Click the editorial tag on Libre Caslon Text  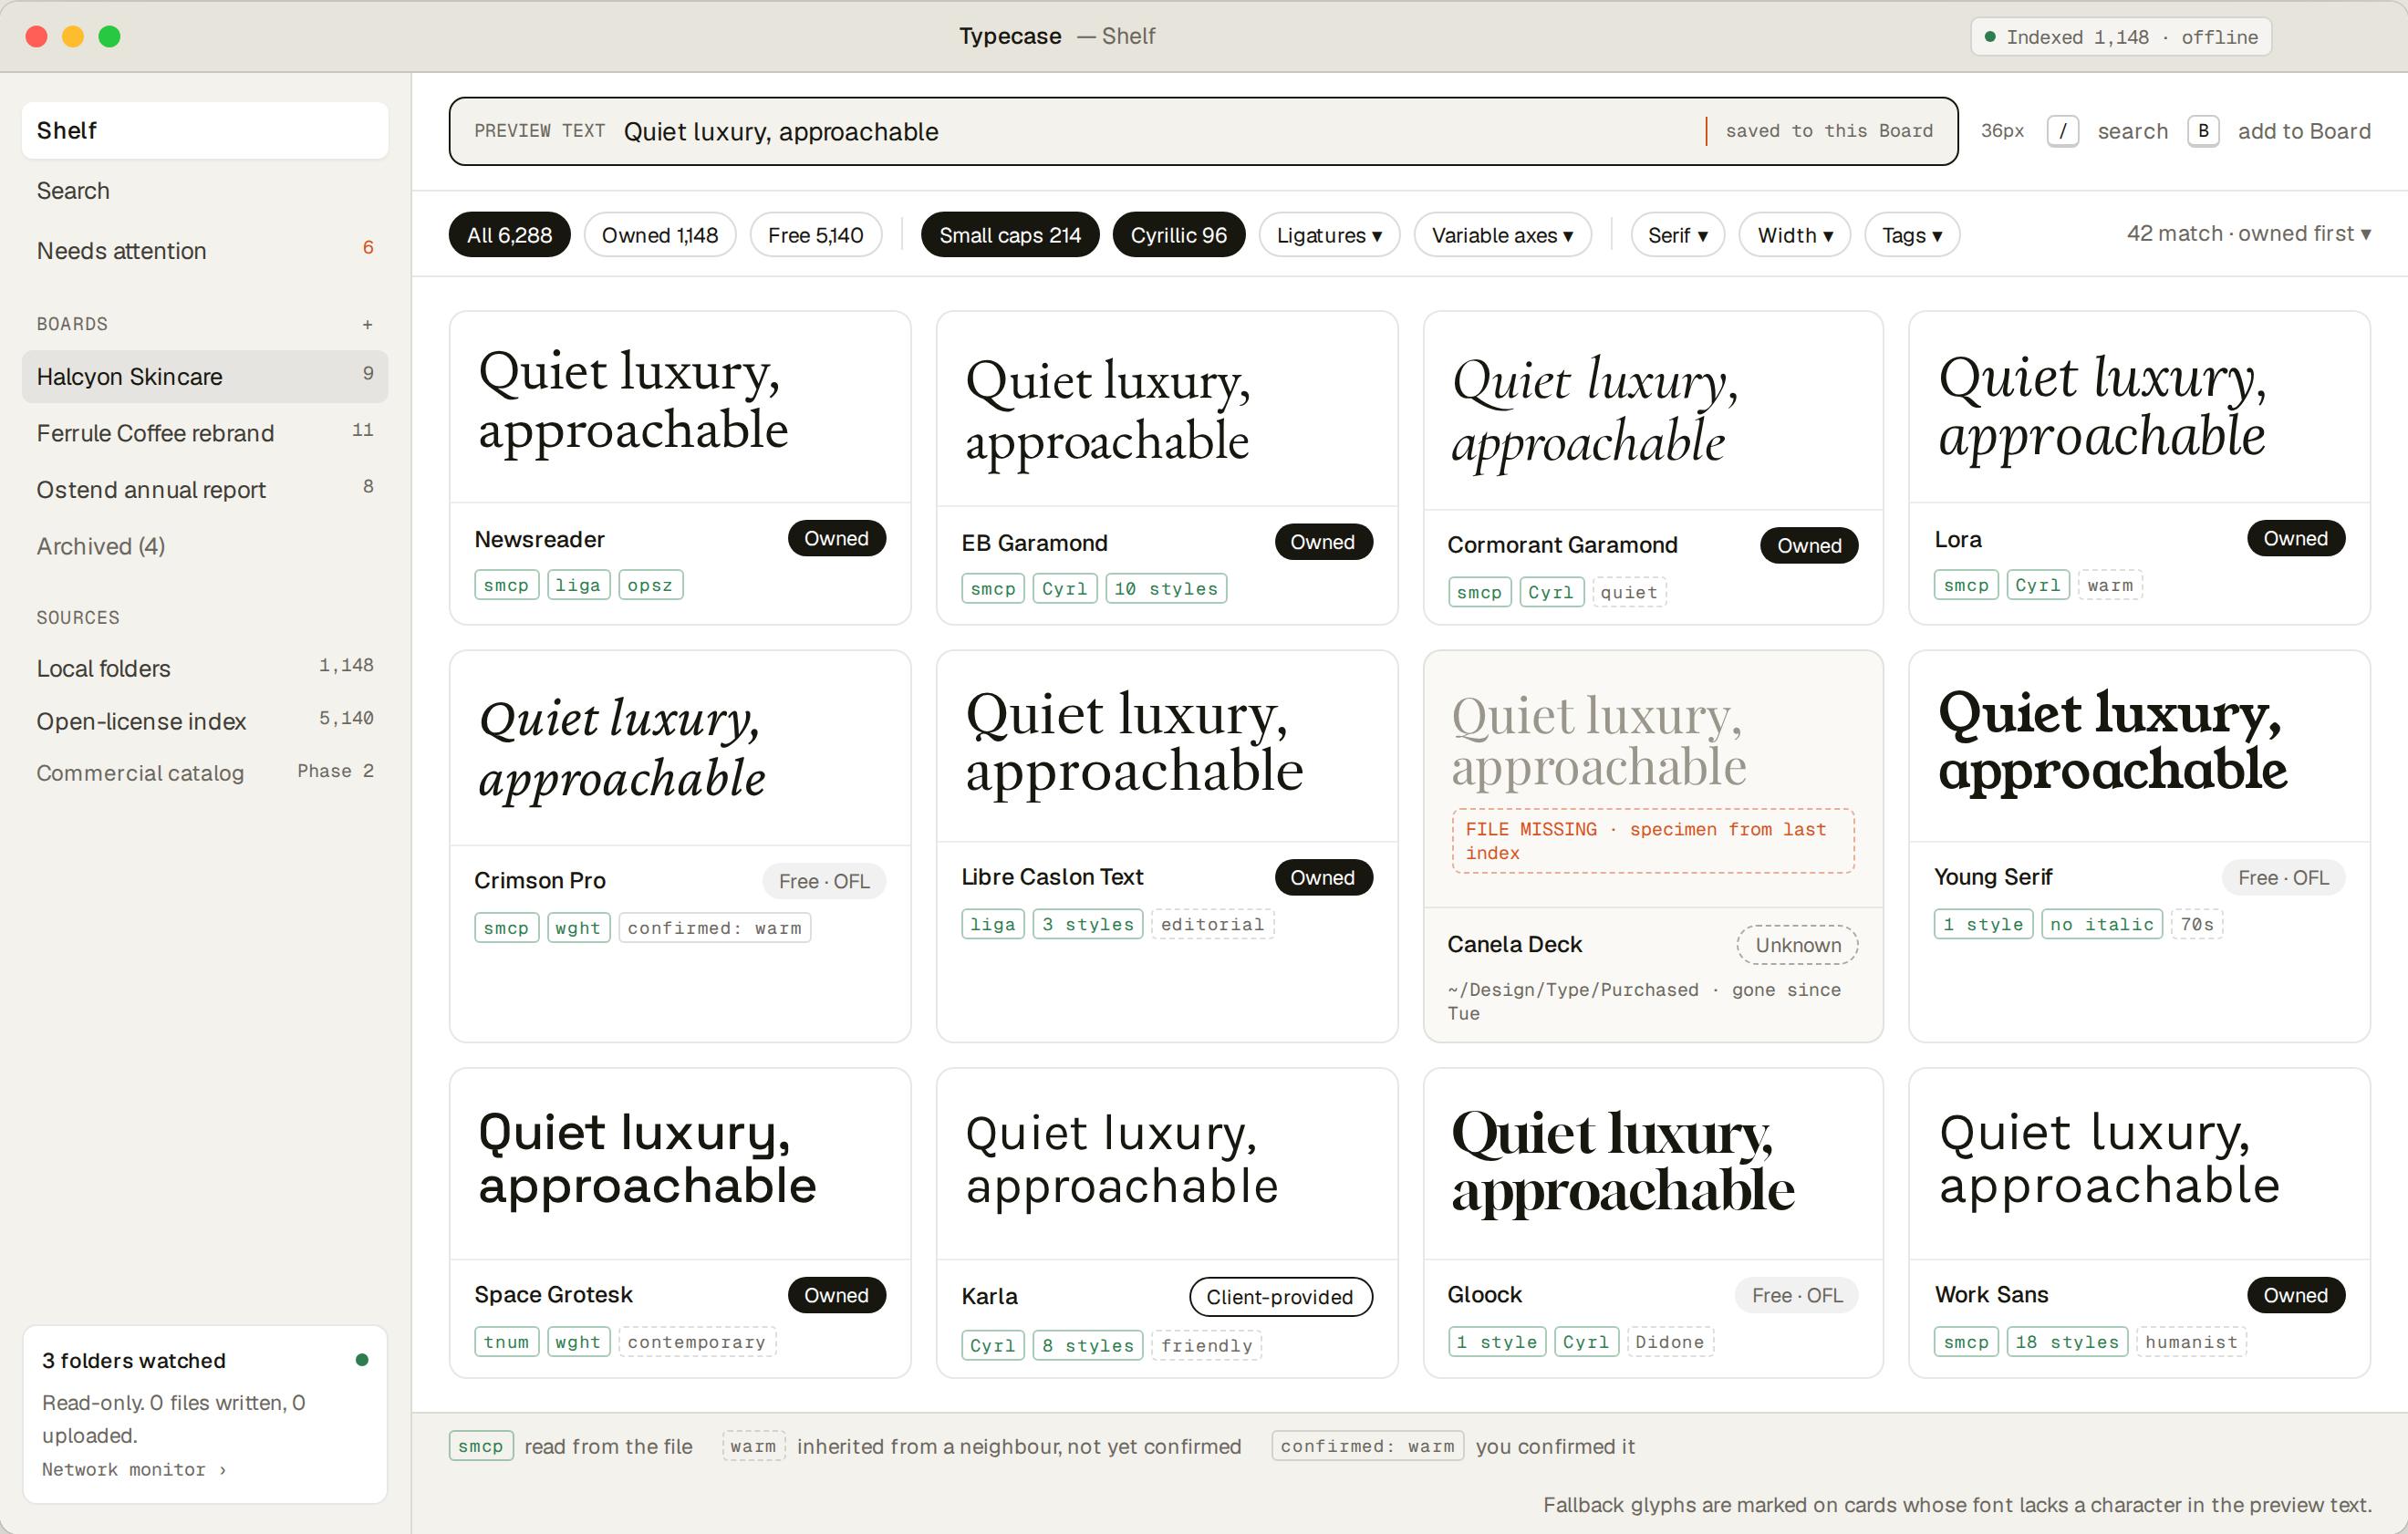[1212, 924]
